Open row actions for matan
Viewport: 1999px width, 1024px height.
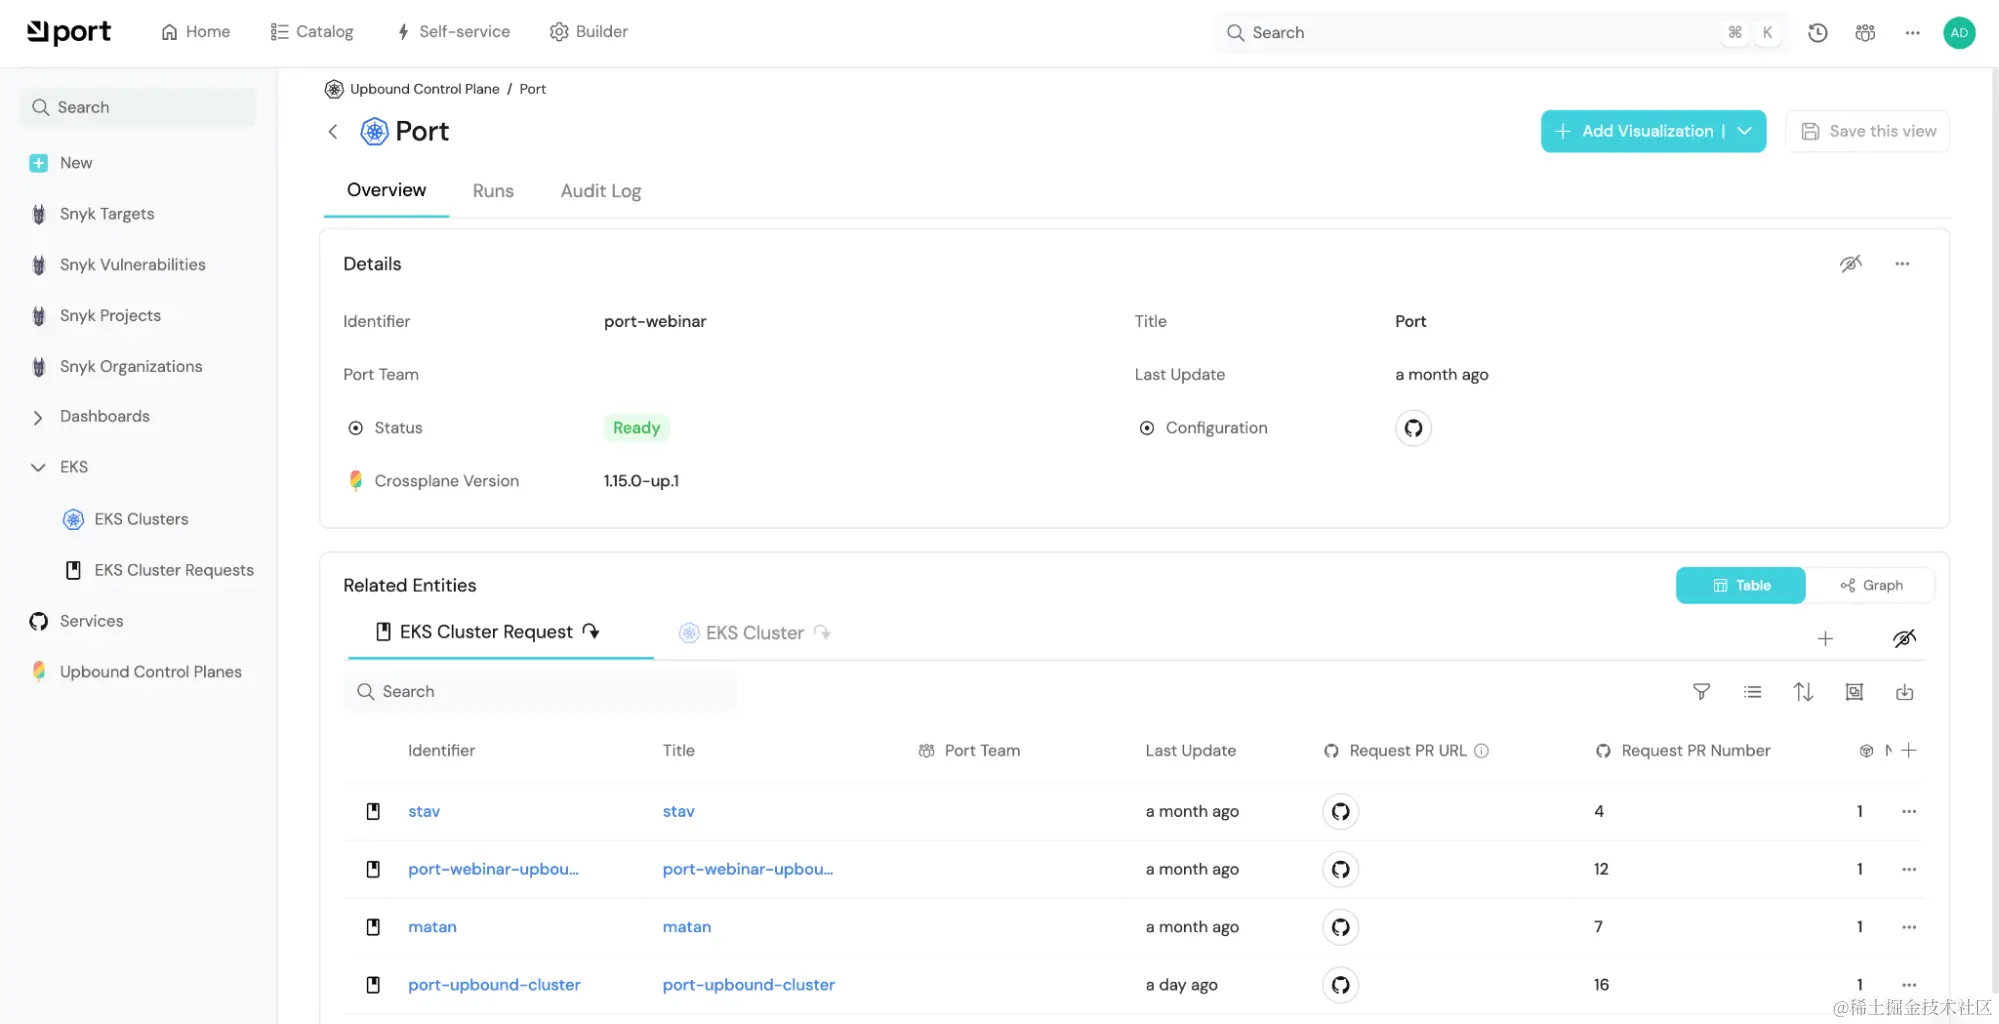(1909, 927)
